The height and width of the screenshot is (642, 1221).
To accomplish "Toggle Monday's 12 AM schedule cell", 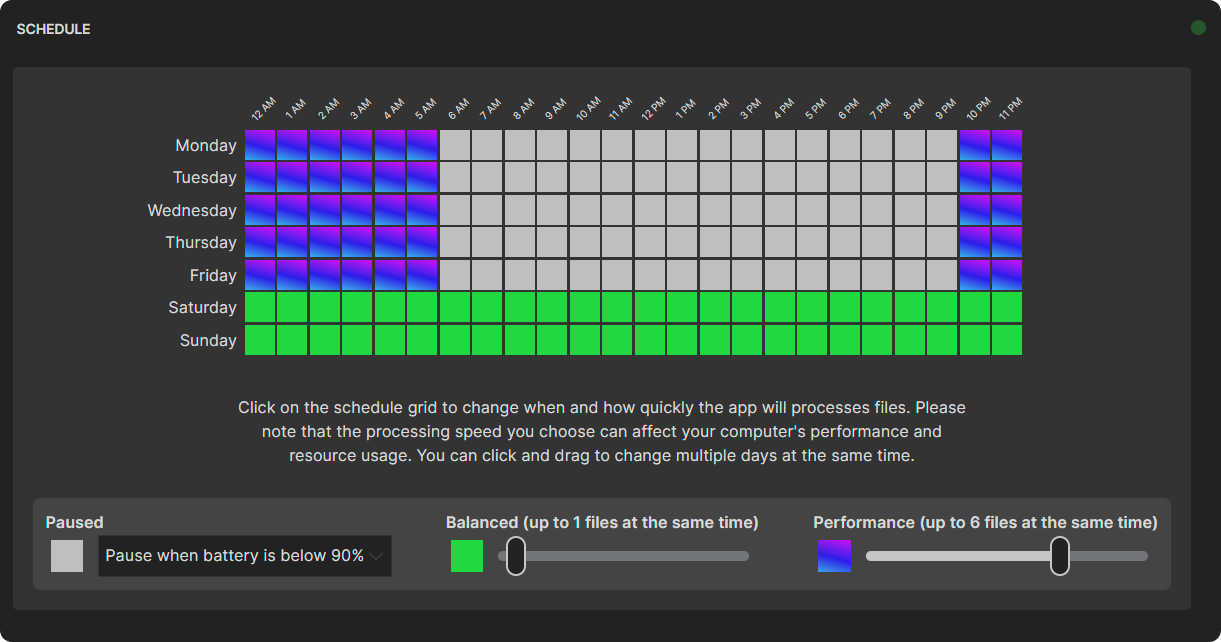I will (x=260, y=145).
